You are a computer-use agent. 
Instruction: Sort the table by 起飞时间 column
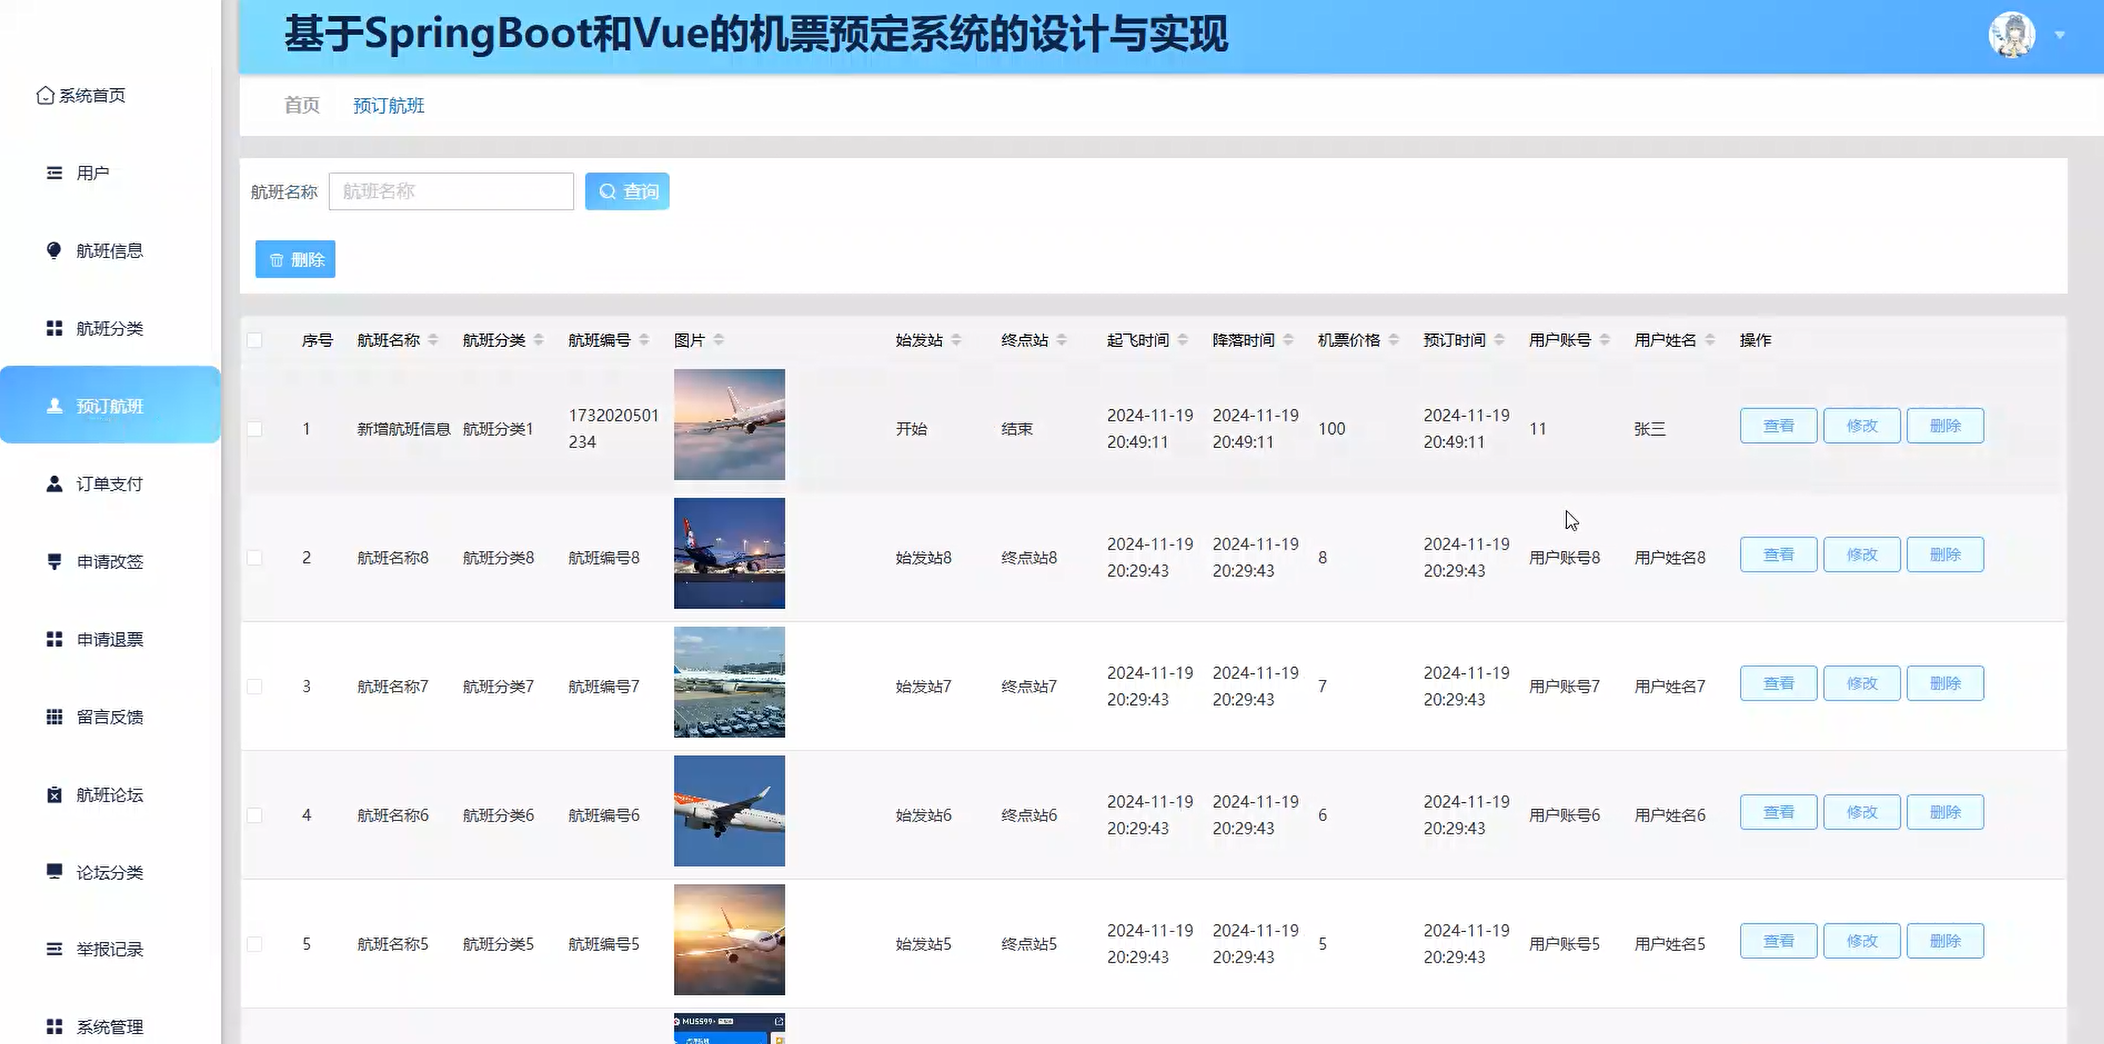[1138, 339]
